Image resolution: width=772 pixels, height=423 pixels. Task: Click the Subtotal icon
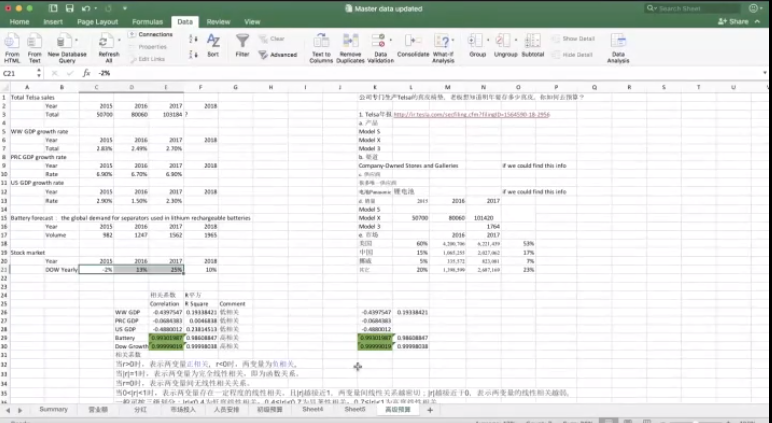click(x=532, y=41)
